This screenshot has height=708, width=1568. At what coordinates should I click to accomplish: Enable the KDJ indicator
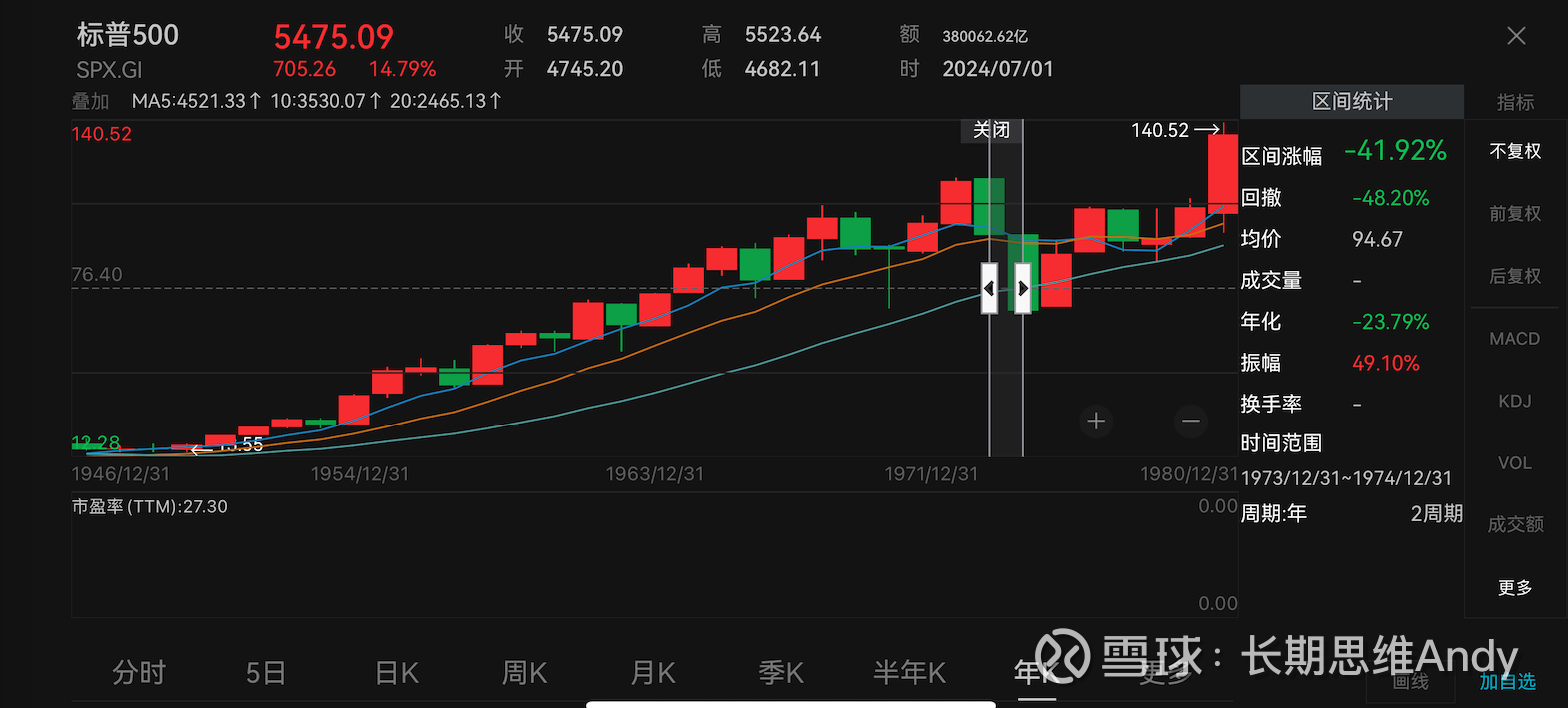click(x=1515, y=401)
